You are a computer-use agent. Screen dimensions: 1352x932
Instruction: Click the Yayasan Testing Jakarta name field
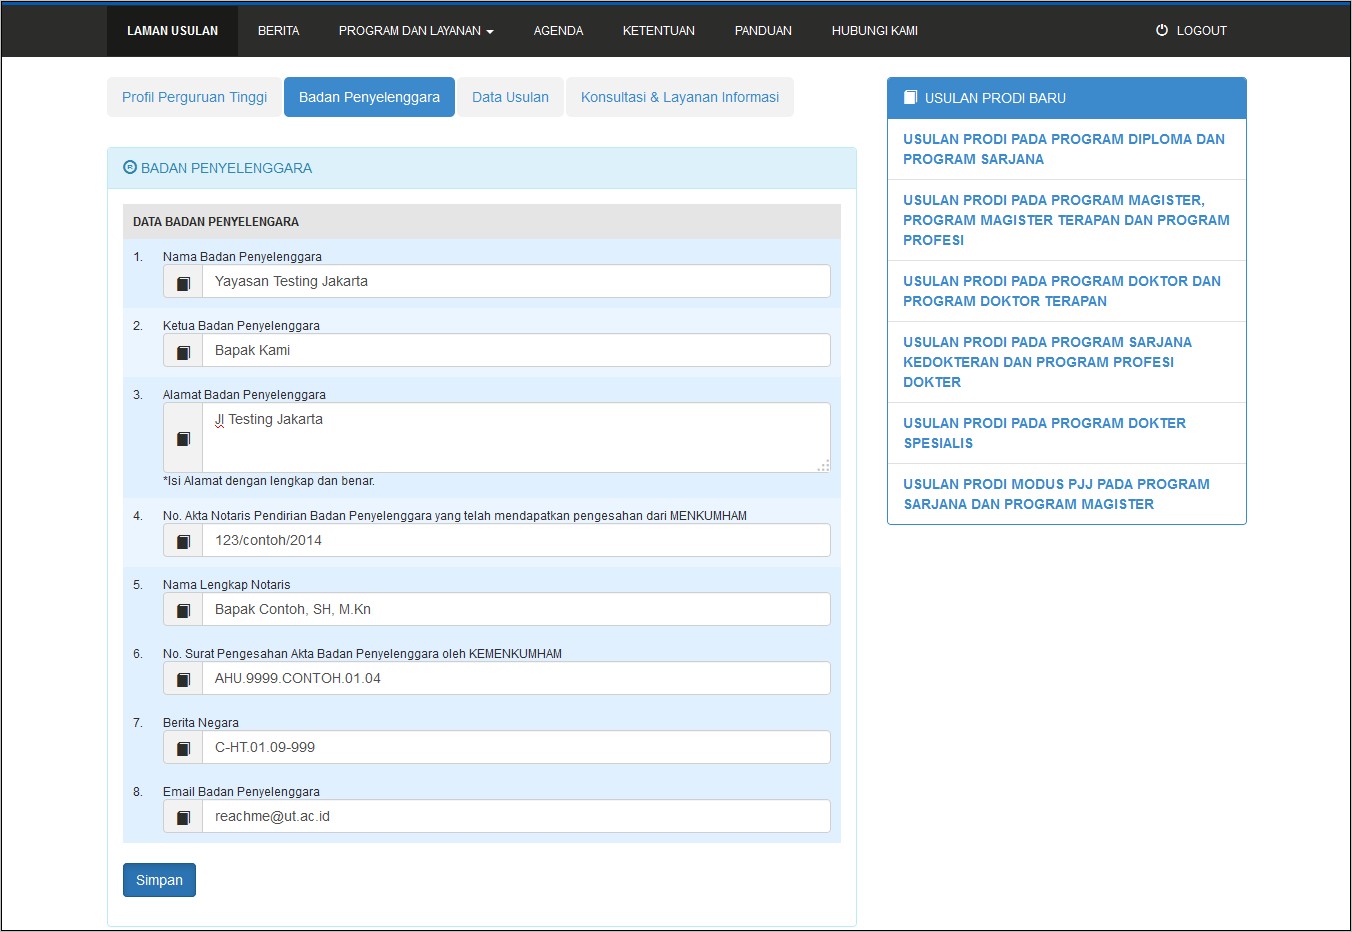point(516,281)
